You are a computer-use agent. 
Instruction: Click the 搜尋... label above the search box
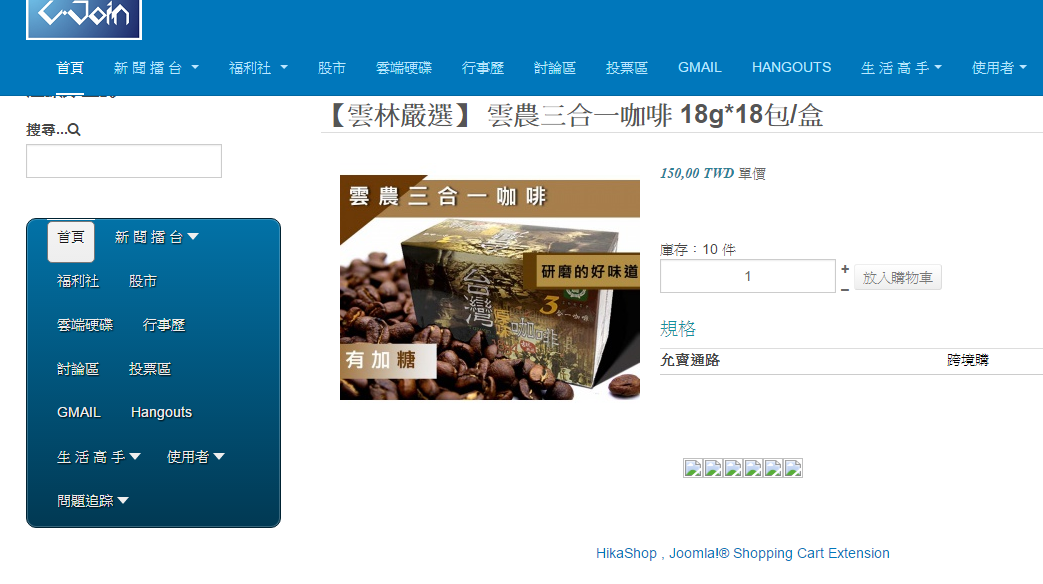tap(45, 130)
